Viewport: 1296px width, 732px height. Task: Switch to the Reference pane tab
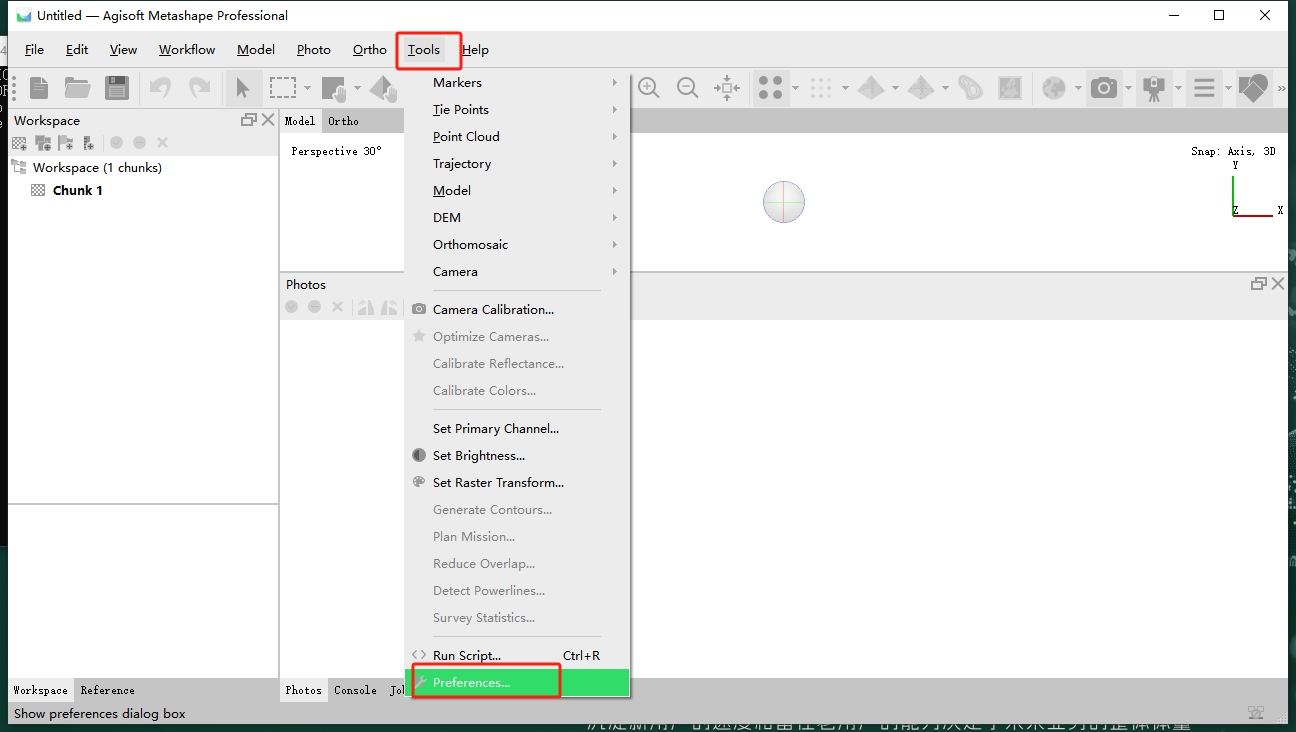(107, 690)
